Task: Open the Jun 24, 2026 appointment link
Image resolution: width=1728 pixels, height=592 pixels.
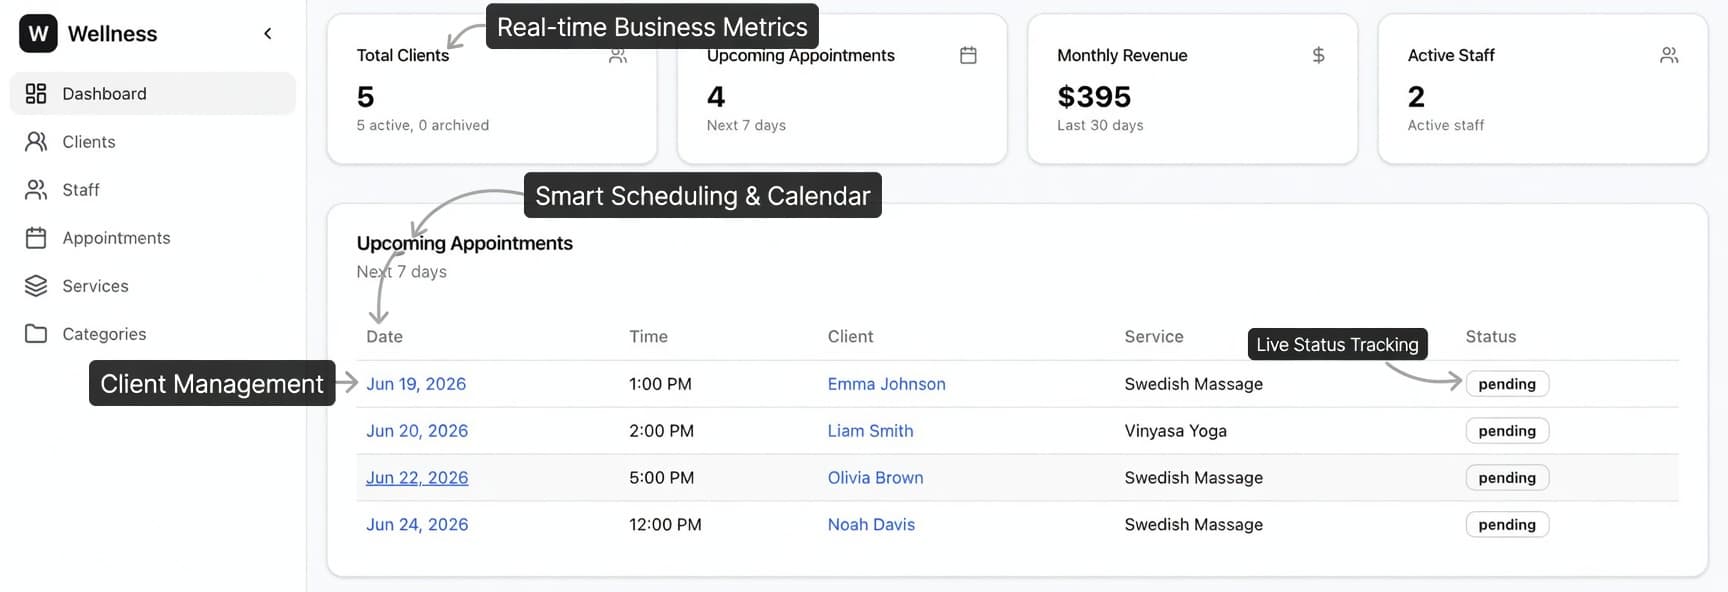Action: (417, 525)
